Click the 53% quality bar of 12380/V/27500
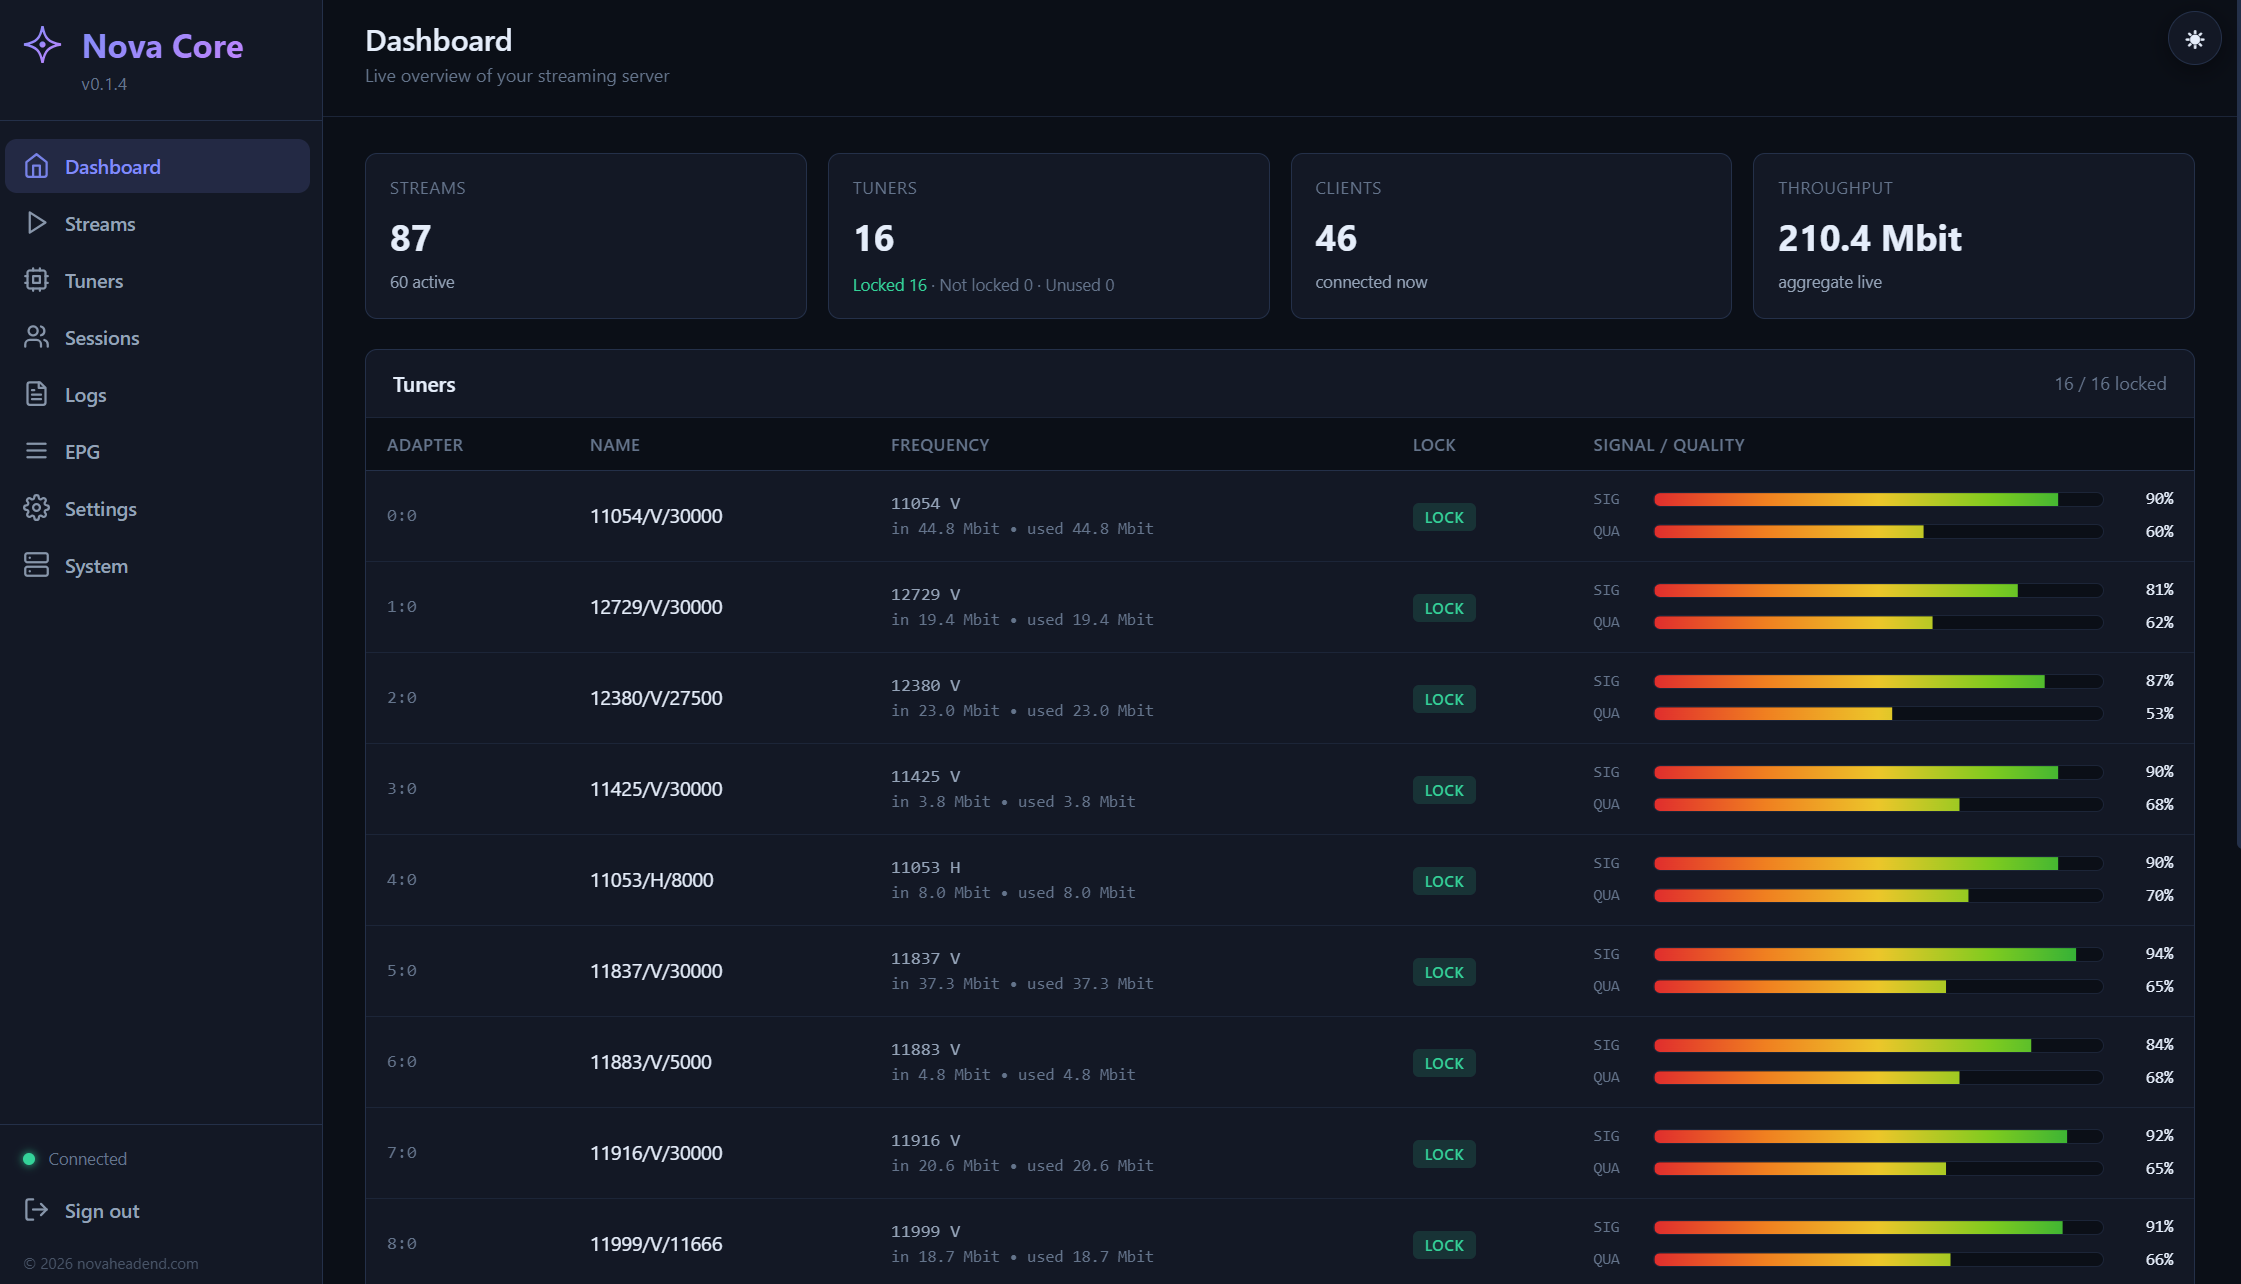The height and width of the screenshot is (1284, 2241). click(x=1878, y=713)
